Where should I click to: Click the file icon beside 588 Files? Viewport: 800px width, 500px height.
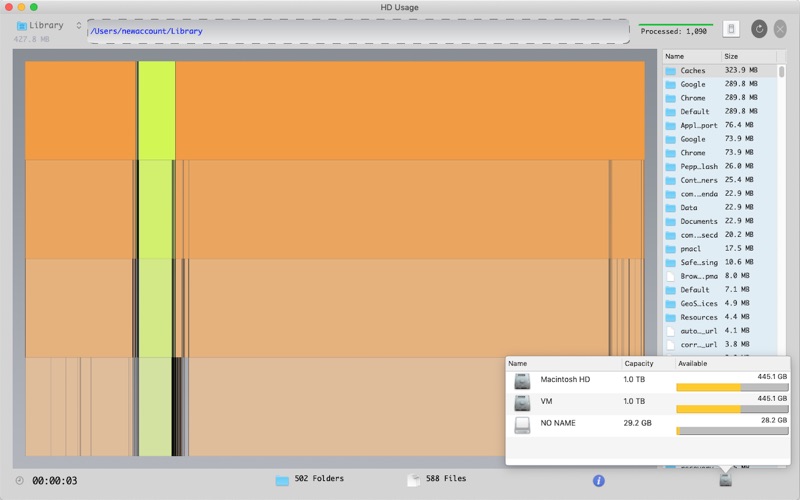413,480
